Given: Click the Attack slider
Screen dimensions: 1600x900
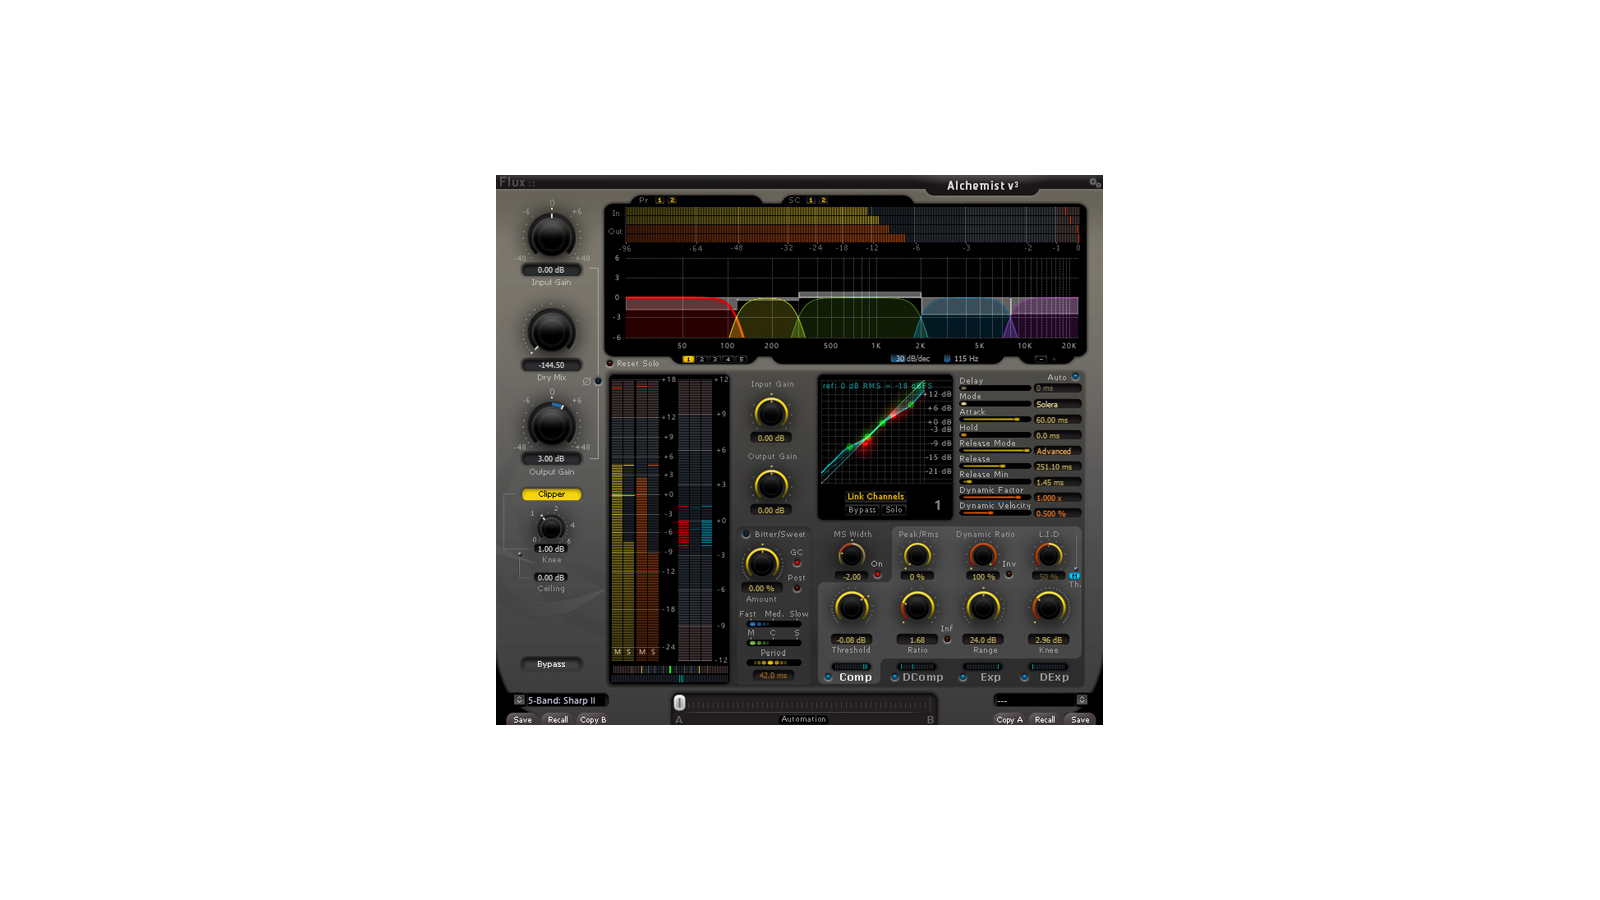Looking at the screenshot, I should pyautogui.click(x=995, y=419).
